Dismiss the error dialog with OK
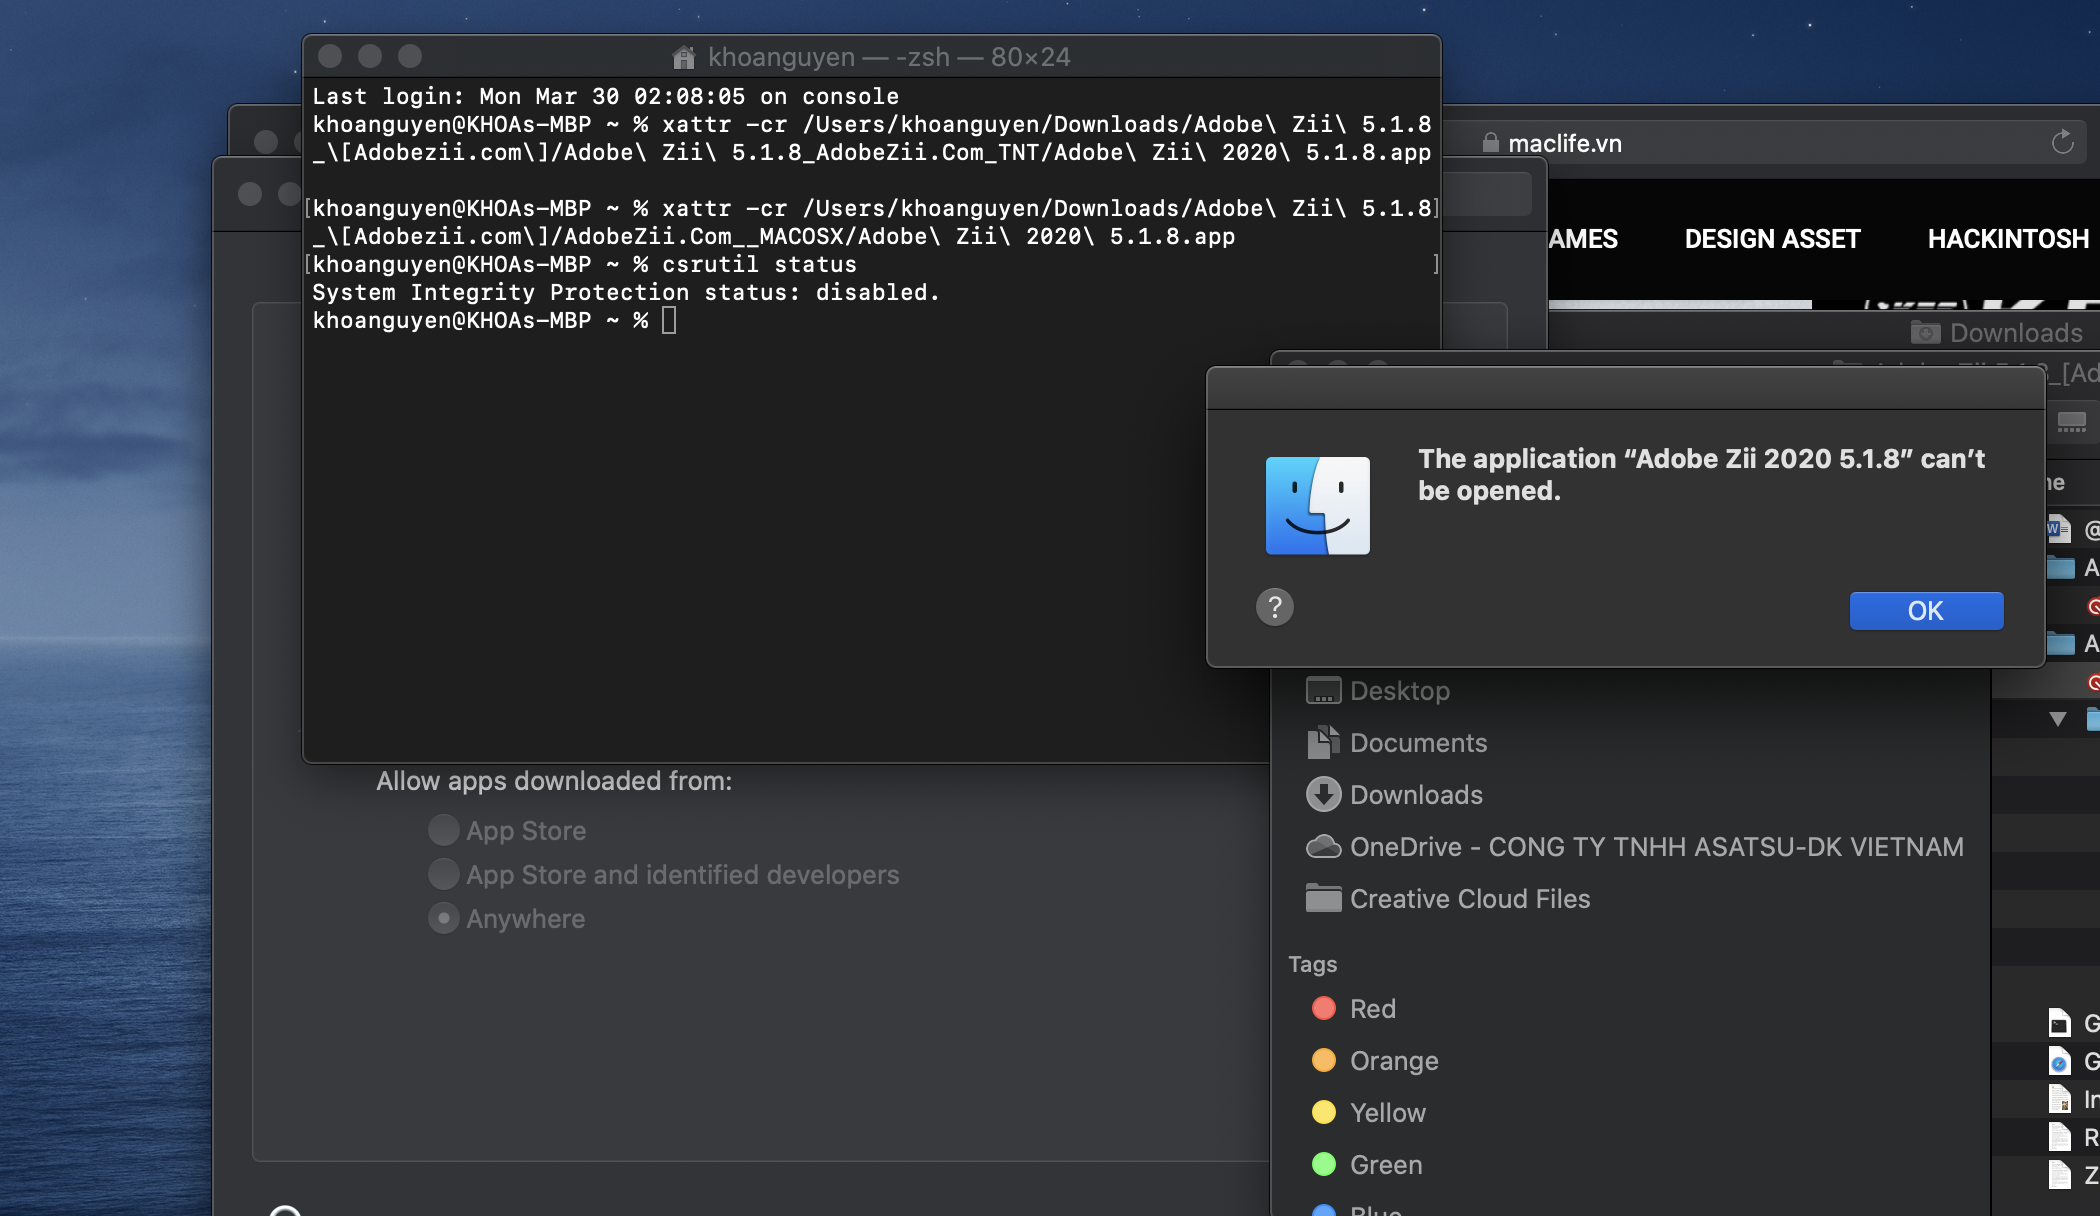 tap(1926, 611)
